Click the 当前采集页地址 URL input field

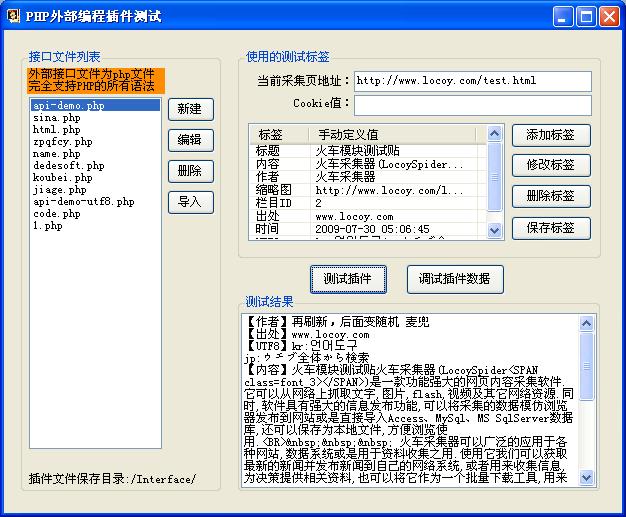pos(472,81)
